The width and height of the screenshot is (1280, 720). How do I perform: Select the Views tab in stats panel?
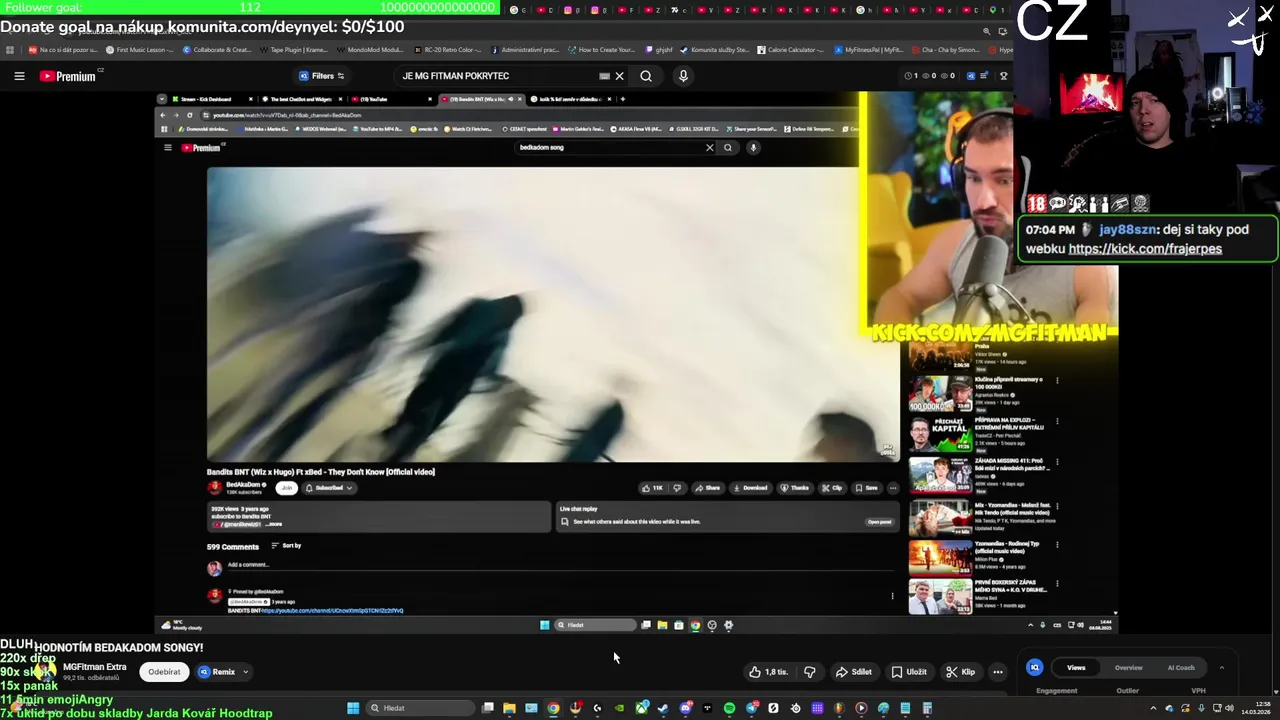(x=1076, y=667)
